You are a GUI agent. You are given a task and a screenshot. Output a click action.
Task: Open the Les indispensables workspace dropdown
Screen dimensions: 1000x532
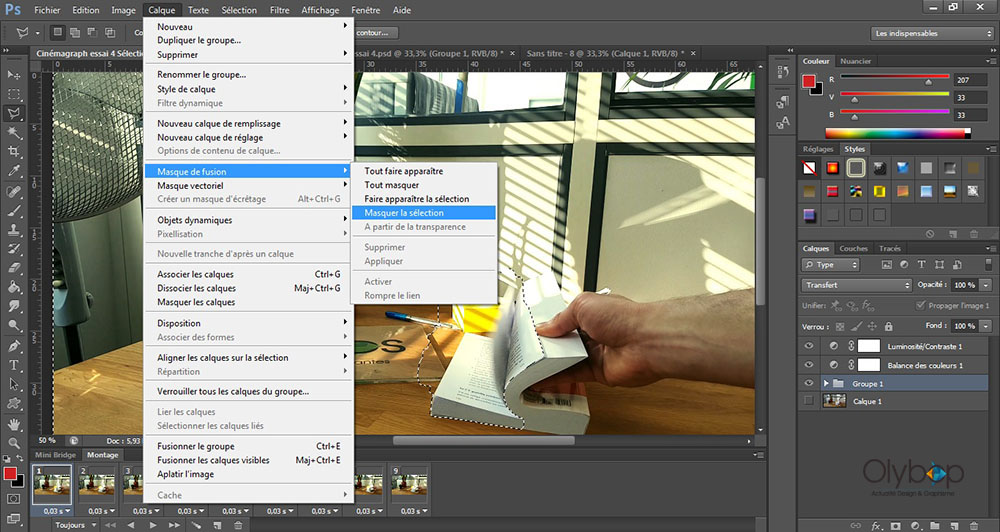pyautogui.click(x=932, y=33)
